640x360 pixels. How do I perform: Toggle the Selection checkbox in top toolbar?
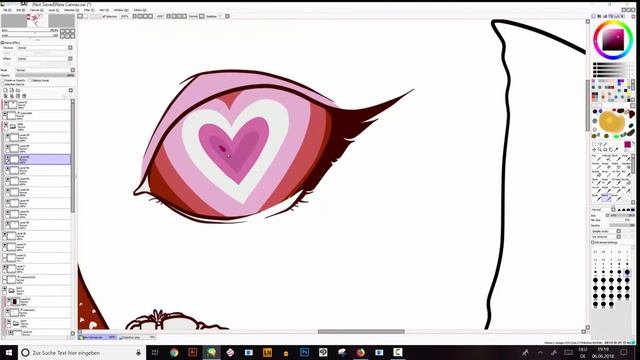click(x=104, y=16)
